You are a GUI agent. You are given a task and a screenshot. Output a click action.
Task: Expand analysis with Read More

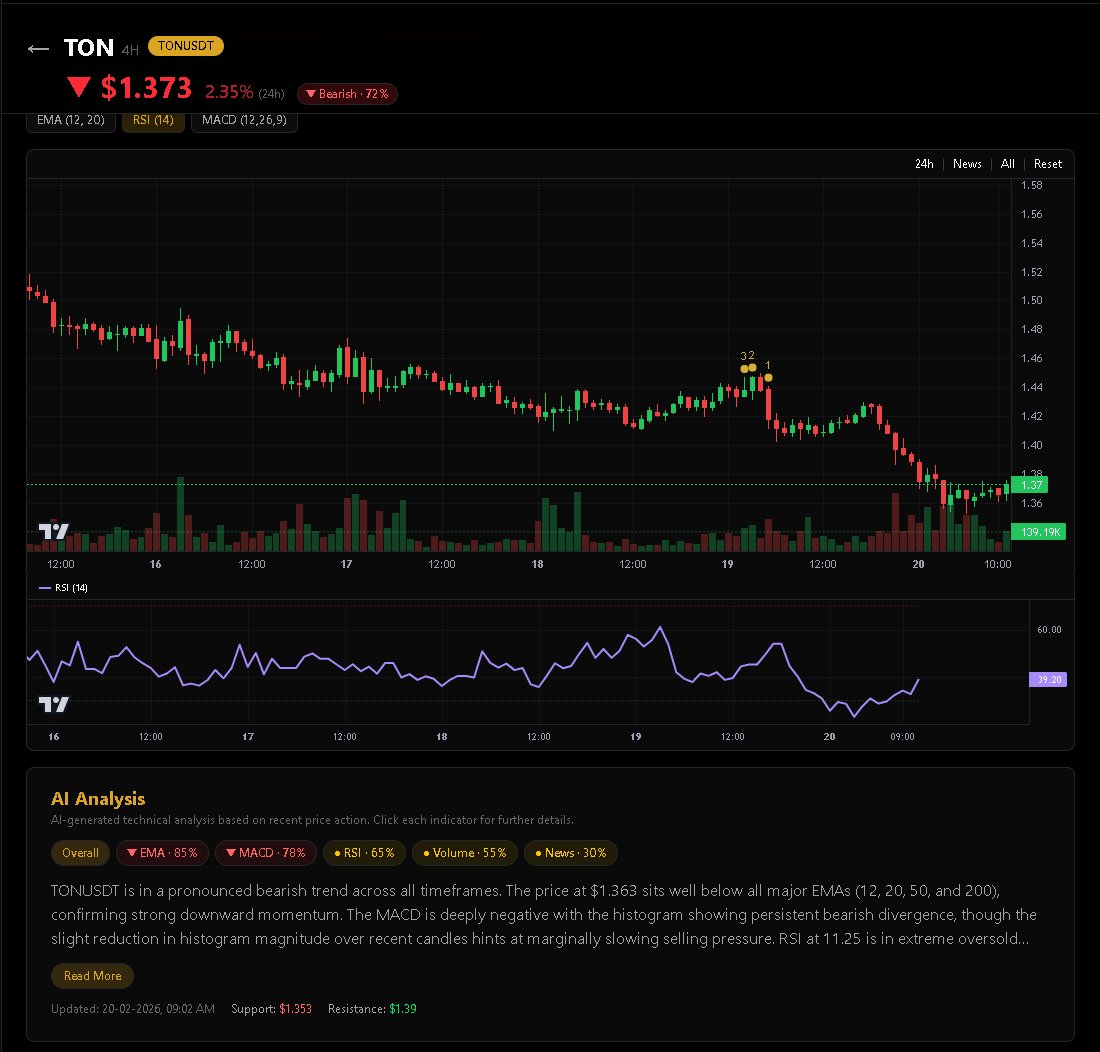93,976
